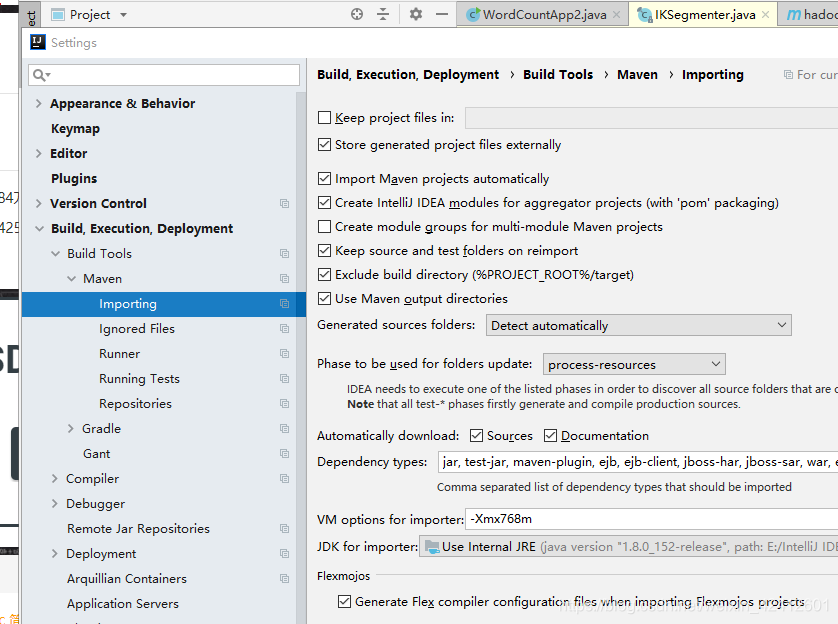The width and height of the screenshot is (838, 624).
Task: Collapse the Build Tools node
Action: click(x=56, y=254)
